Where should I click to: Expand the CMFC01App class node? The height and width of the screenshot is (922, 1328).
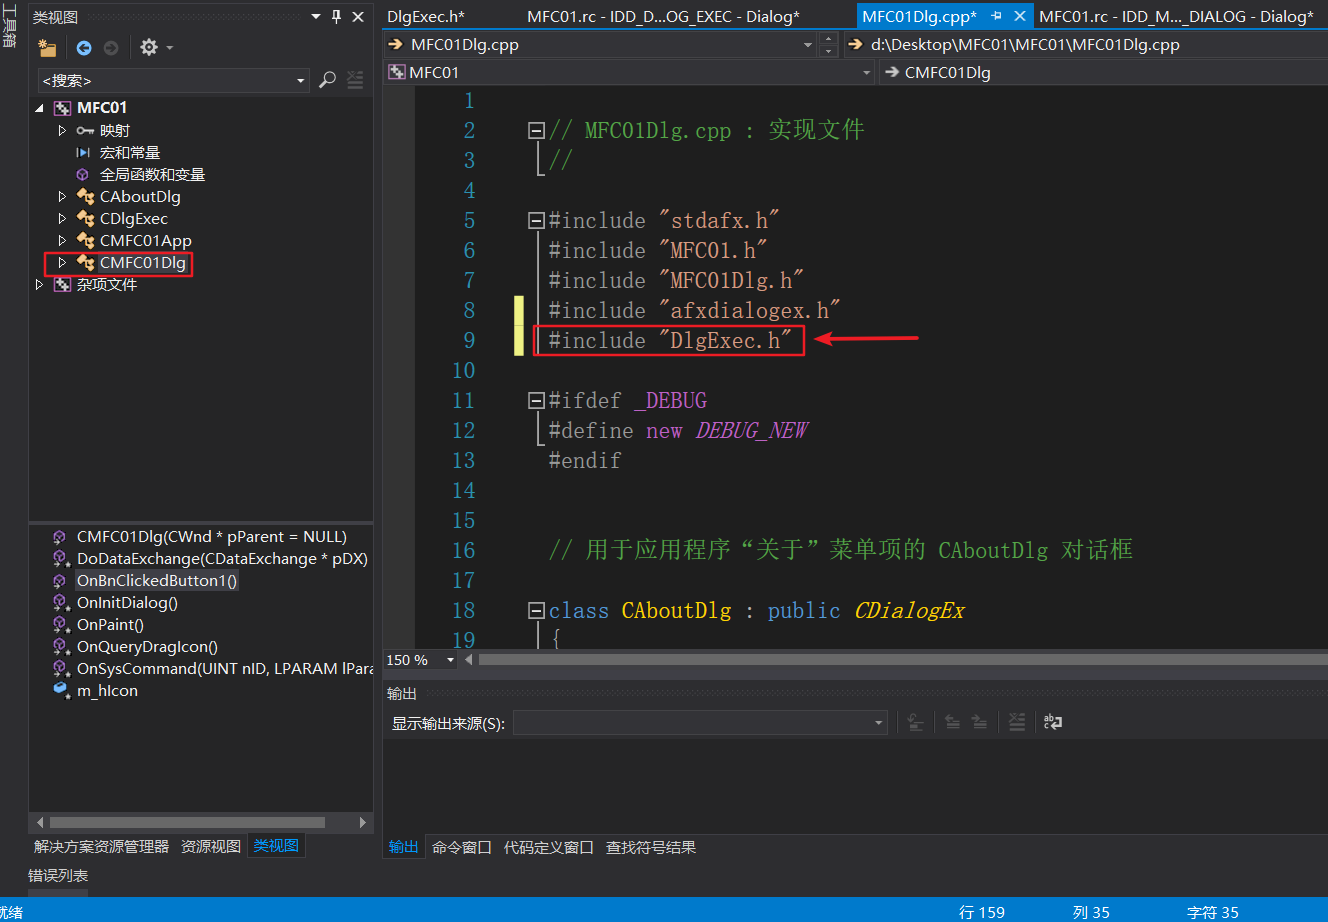click(62, 240)
